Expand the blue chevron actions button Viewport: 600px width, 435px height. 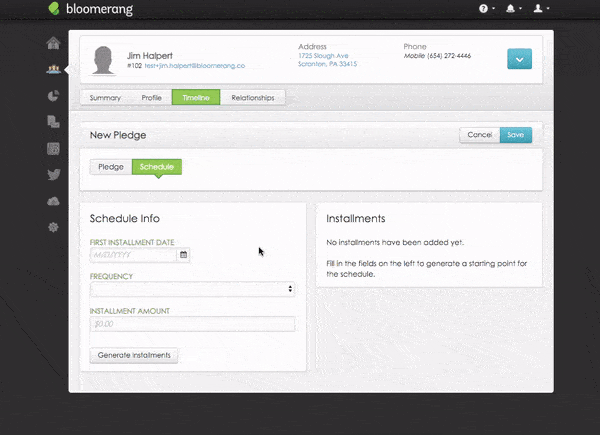519,59
